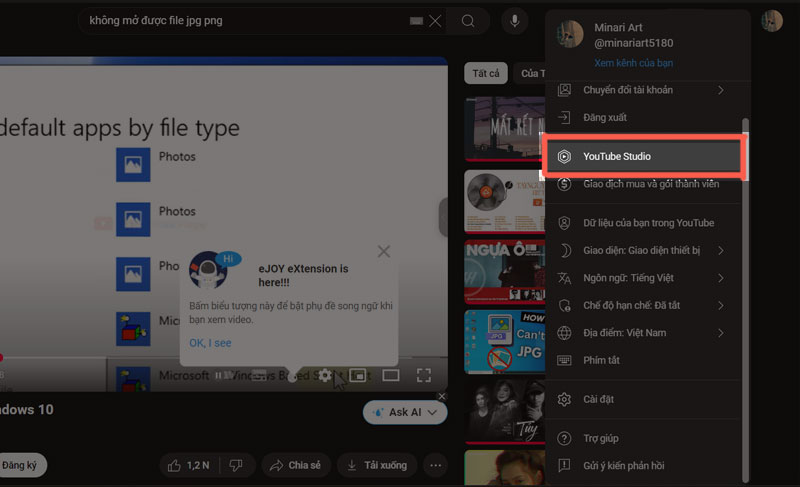This screenshot has width=800, height=487.
Task: Open YouTube Studio from the account menu
Action: click(x=643, y=156)
